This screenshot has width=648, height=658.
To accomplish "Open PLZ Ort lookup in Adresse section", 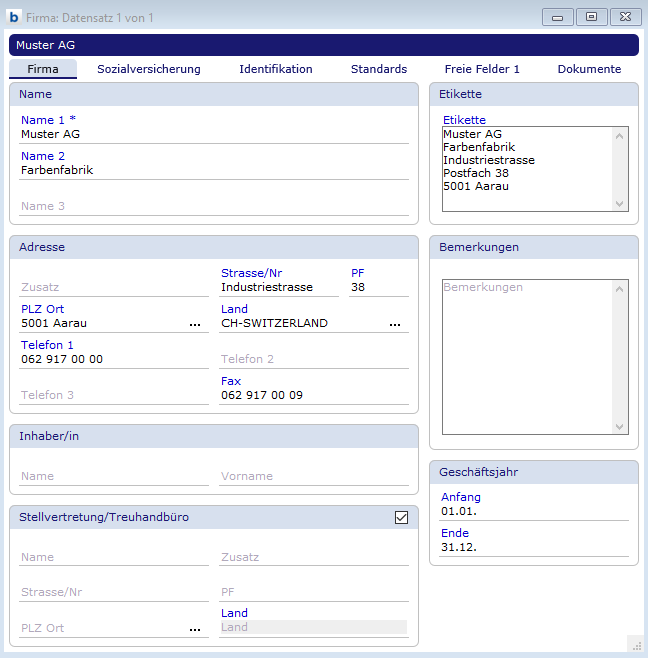I will (194, 324).
